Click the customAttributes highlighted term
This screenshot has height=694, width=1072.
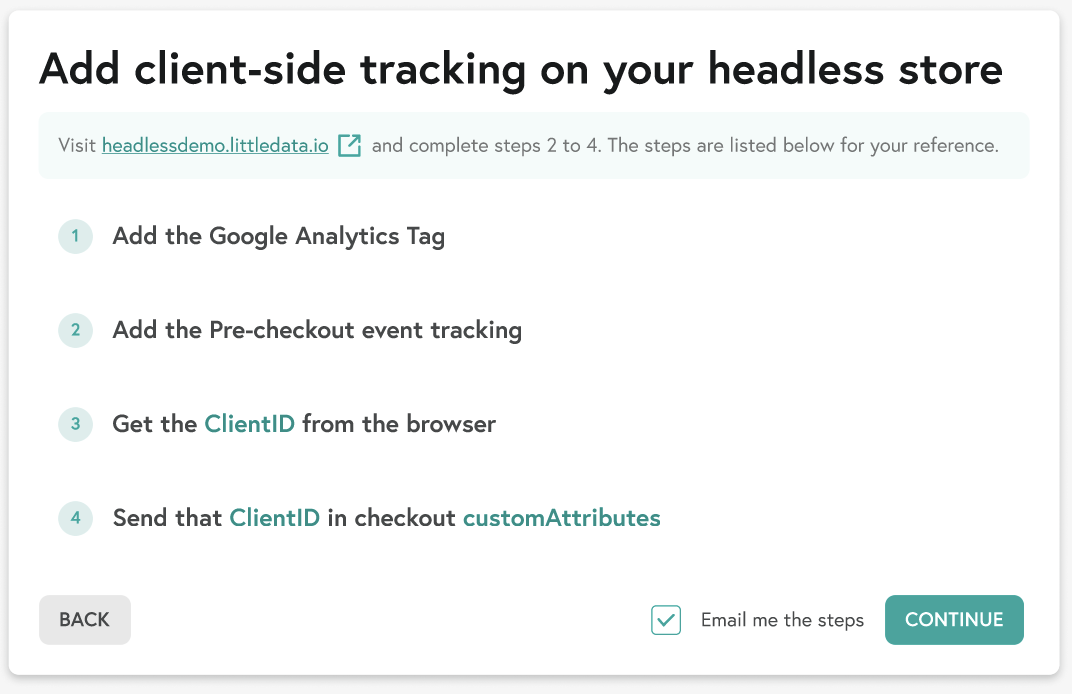coord(561,518)
